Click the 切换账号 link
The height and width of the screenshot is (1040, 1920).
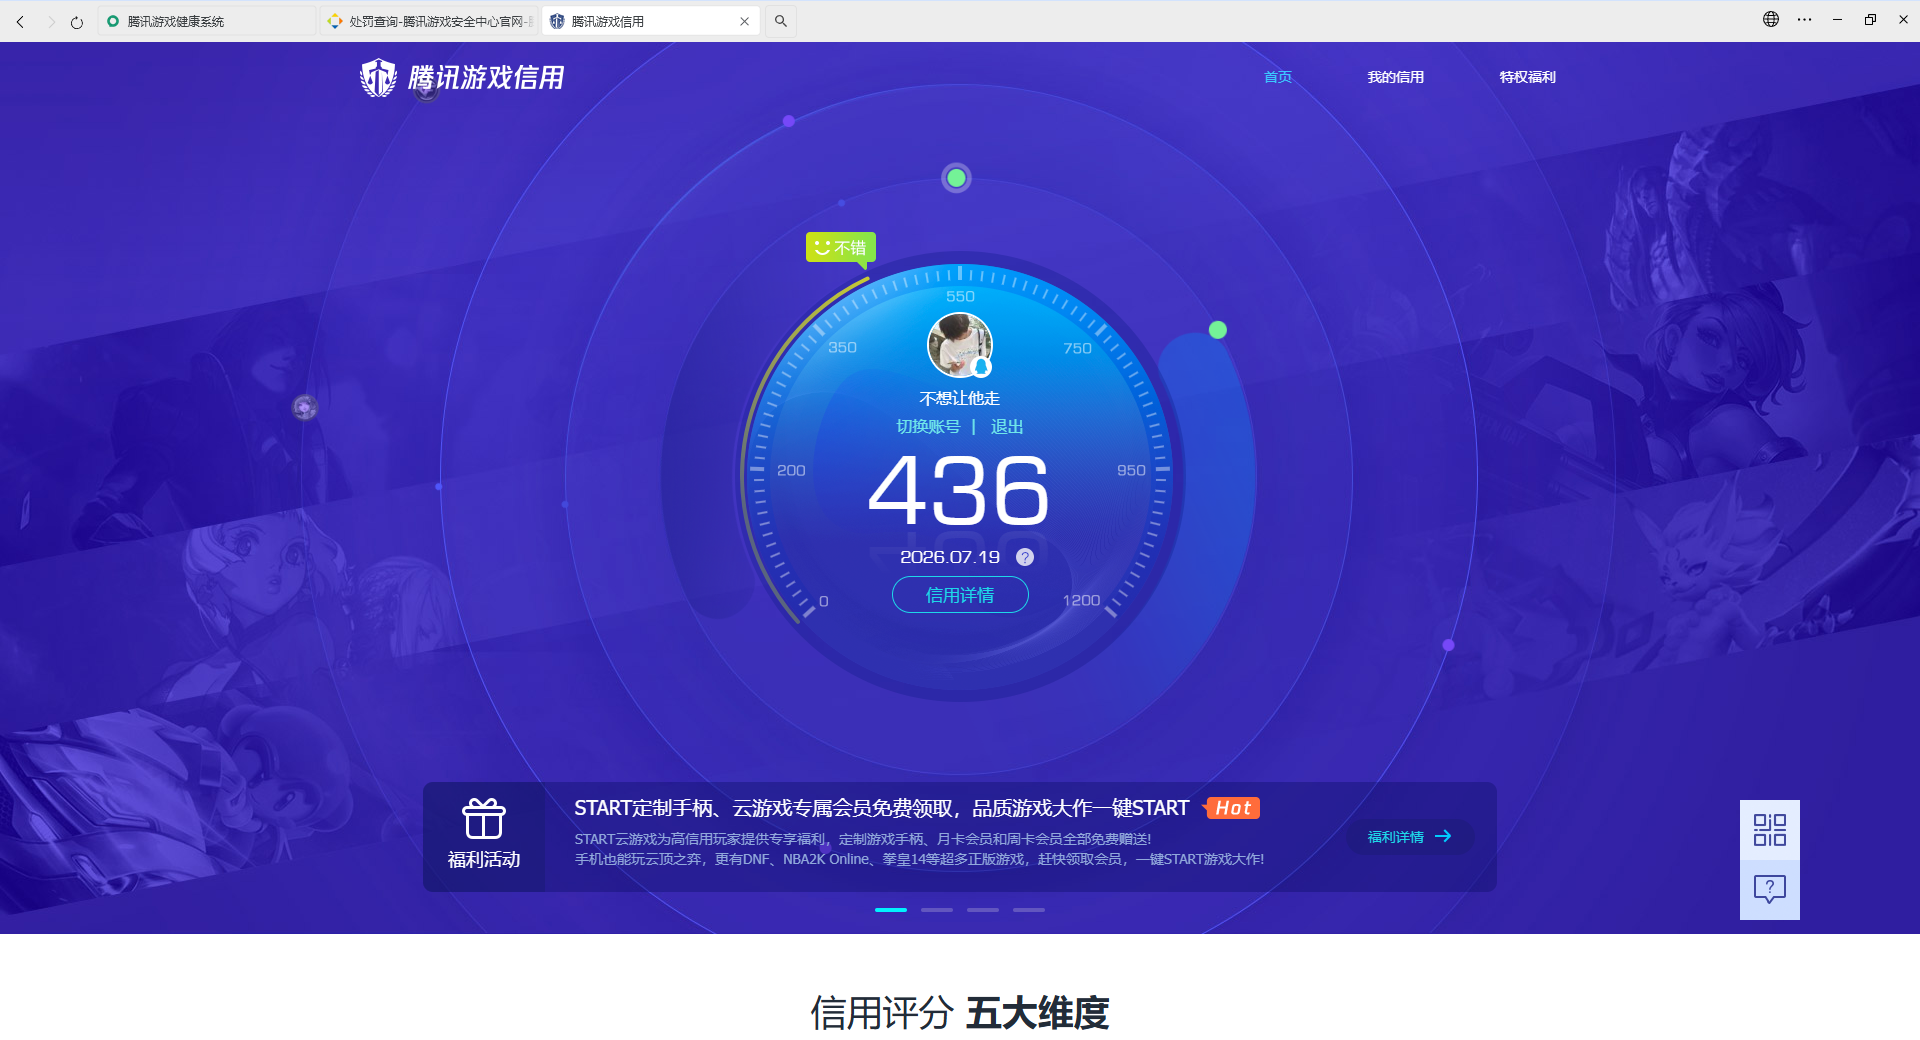[x=928, y=427]
